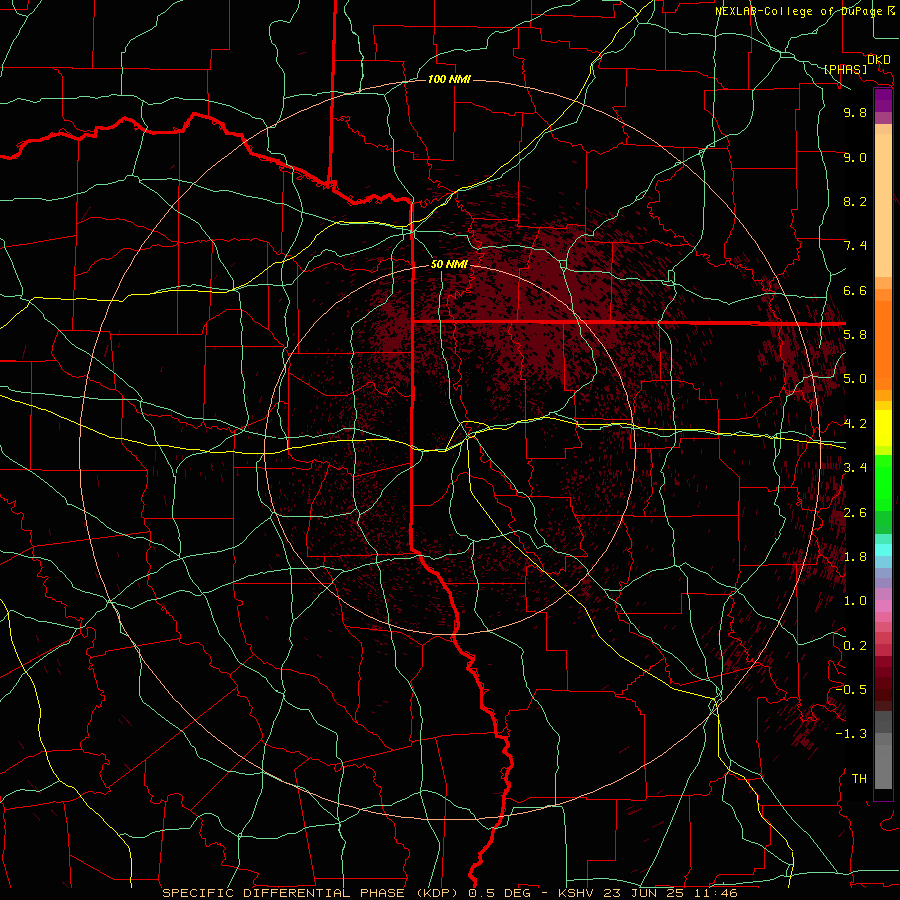Click the 3.4 scale value
Image resolution: width=900 pixels, height=900 pixels.
coord(855,468)
